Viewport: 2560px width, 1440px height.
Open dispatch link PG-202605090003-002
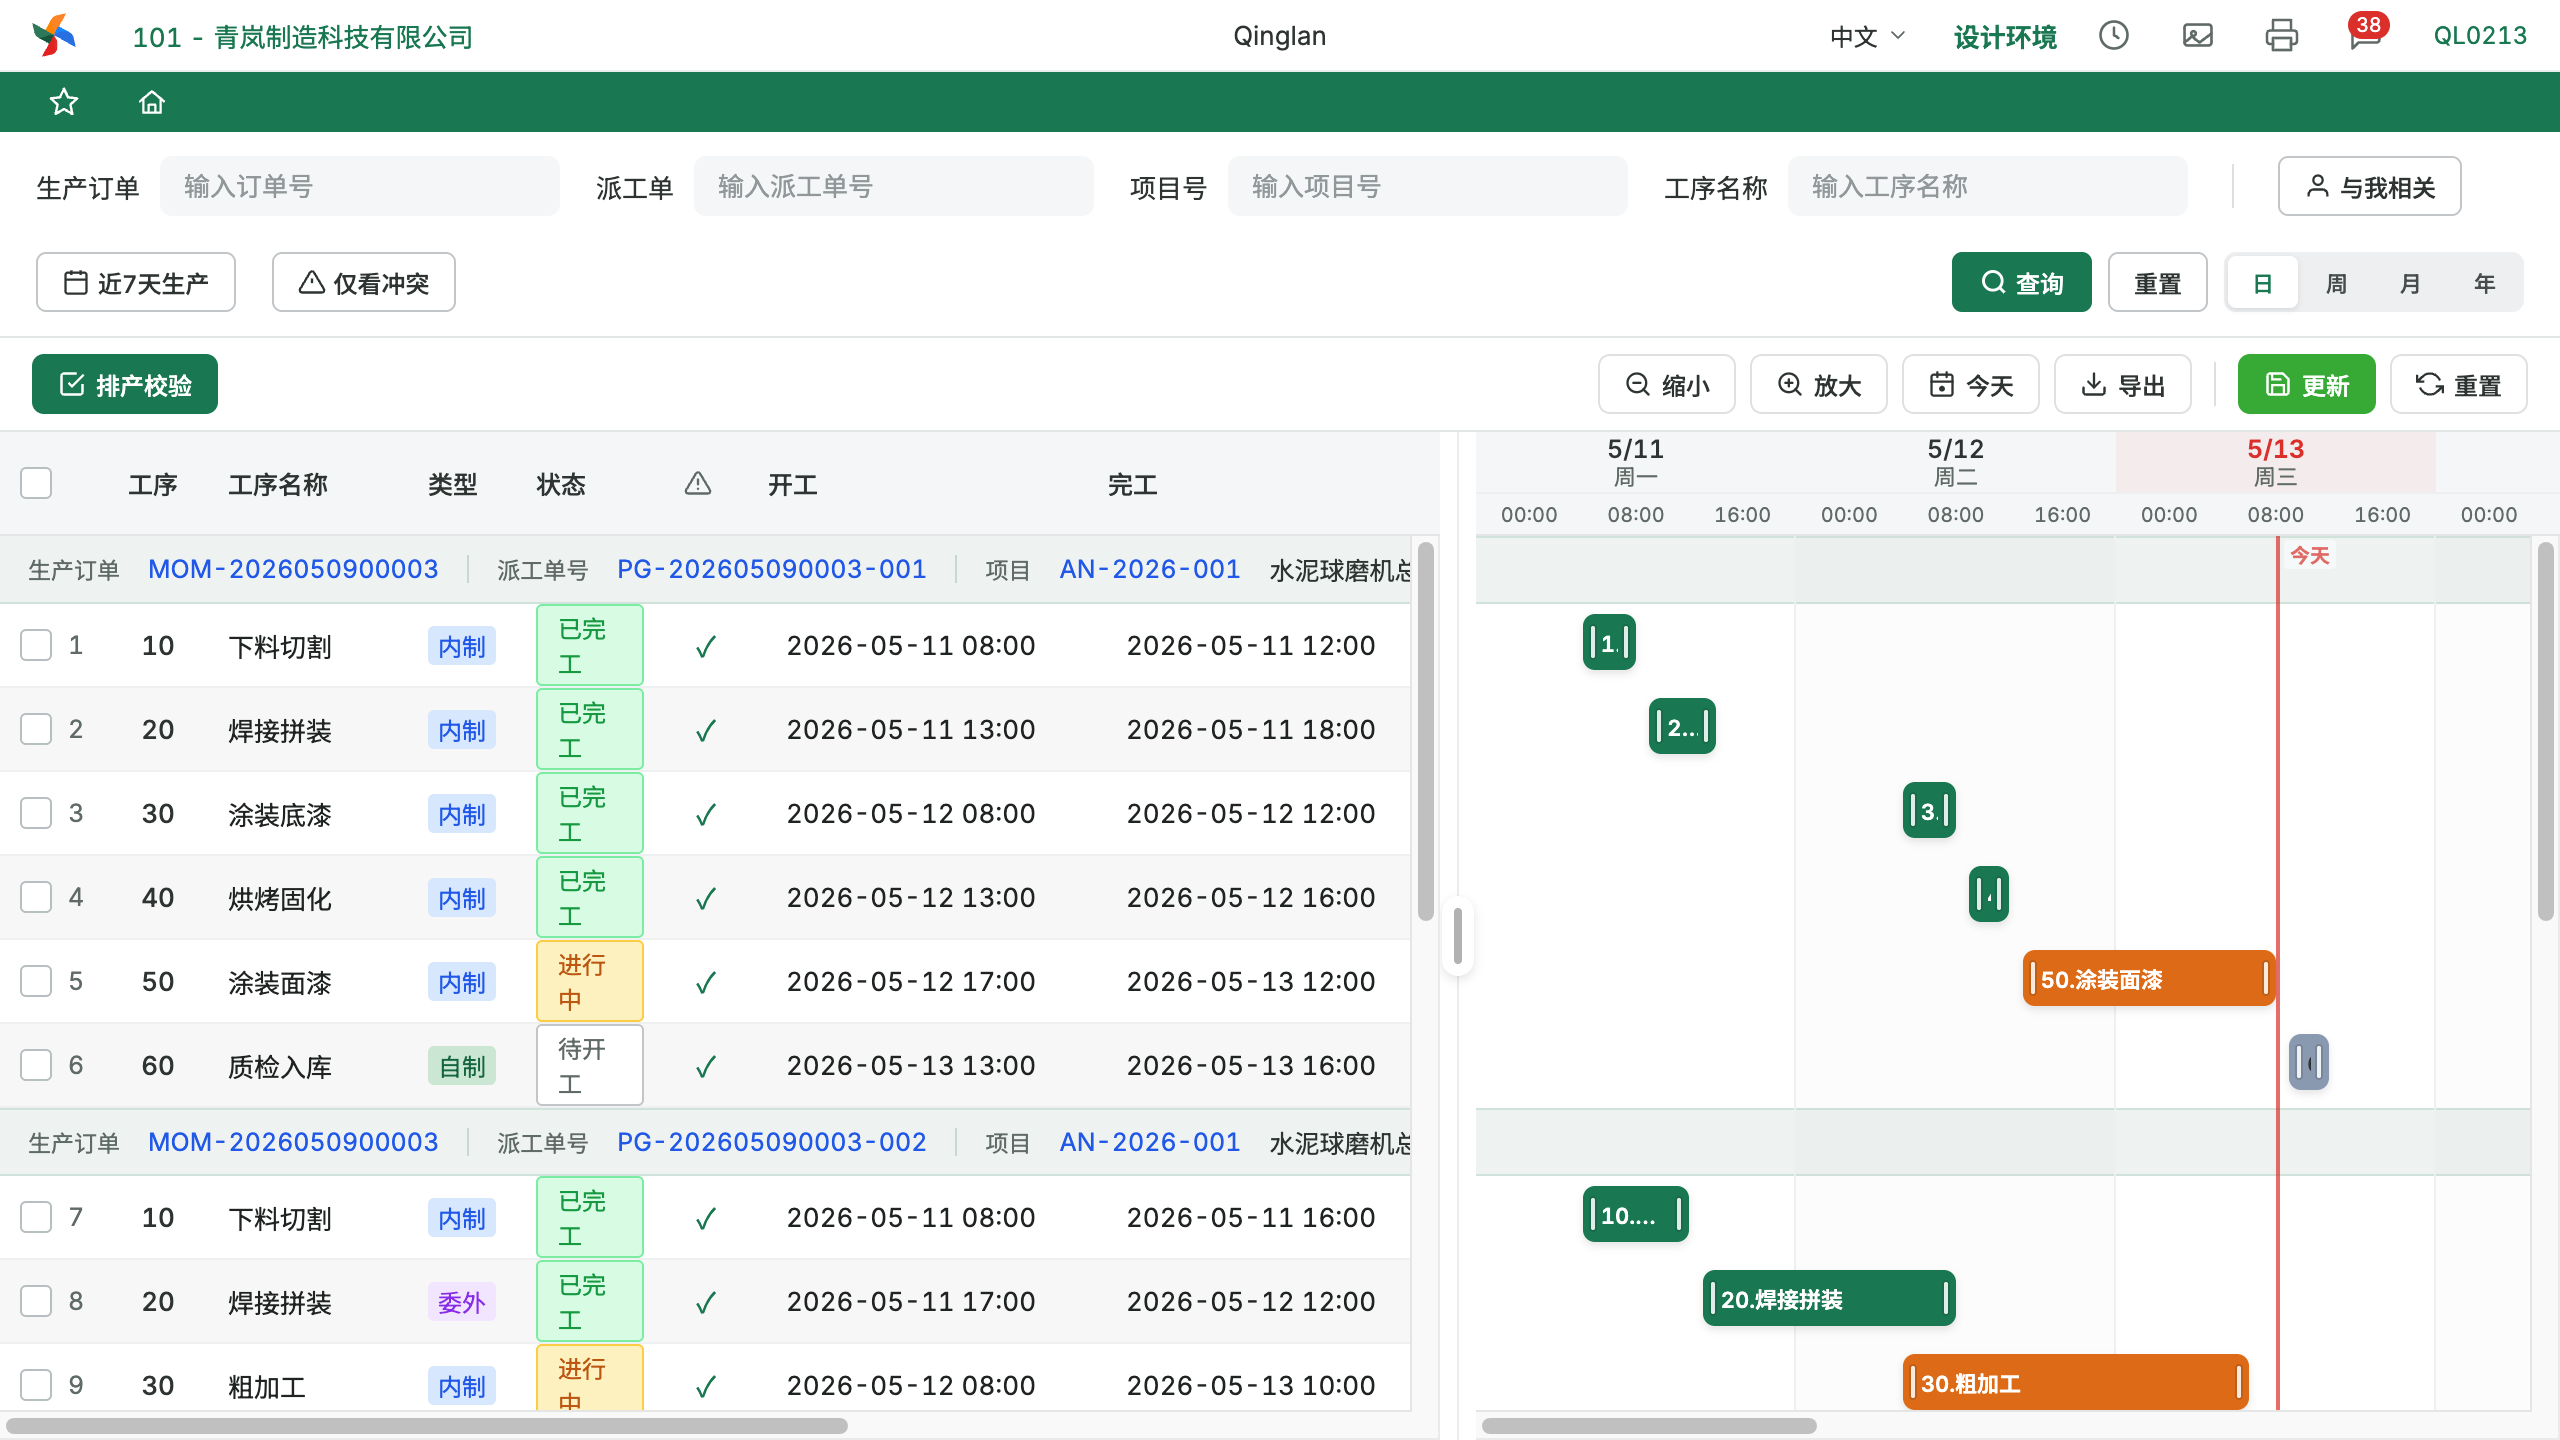click(772, 1142)
